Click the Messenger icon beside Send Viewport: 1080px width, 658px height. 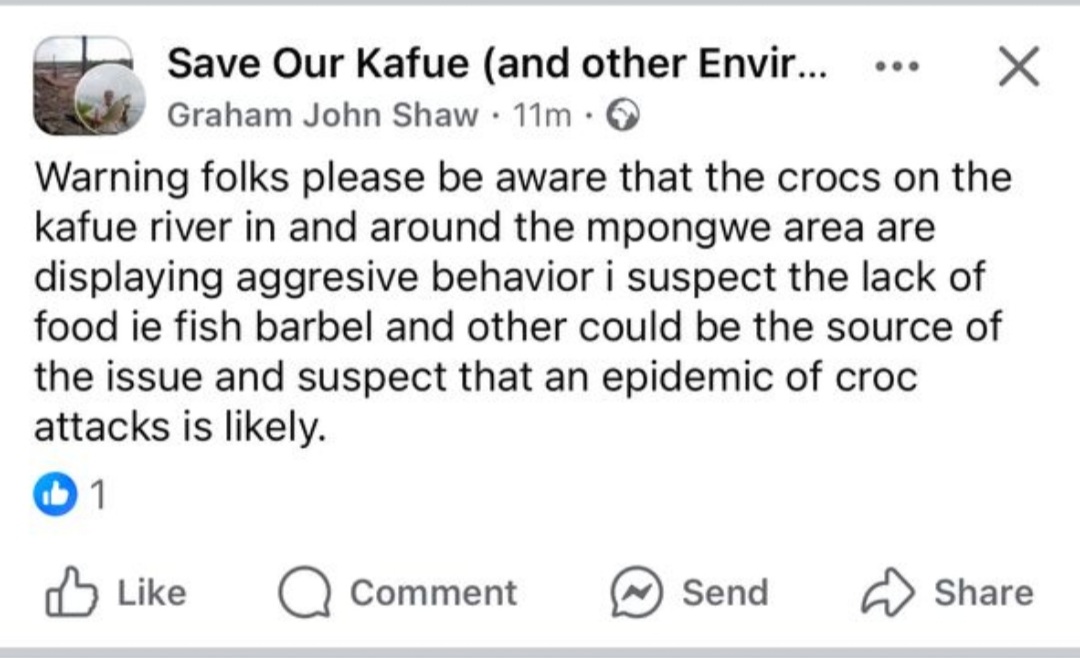[x=637, y=594]
